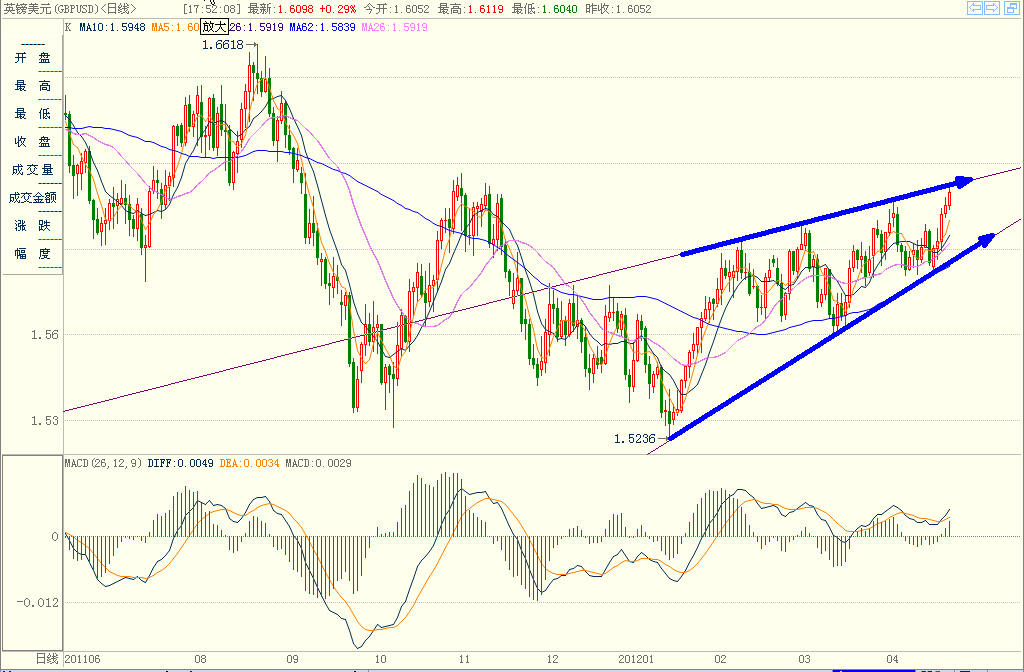The height and width of the screenshot is (672, 1024).
Task: Click the time stamp [17:52:08]
Action: tap(212, 8)
